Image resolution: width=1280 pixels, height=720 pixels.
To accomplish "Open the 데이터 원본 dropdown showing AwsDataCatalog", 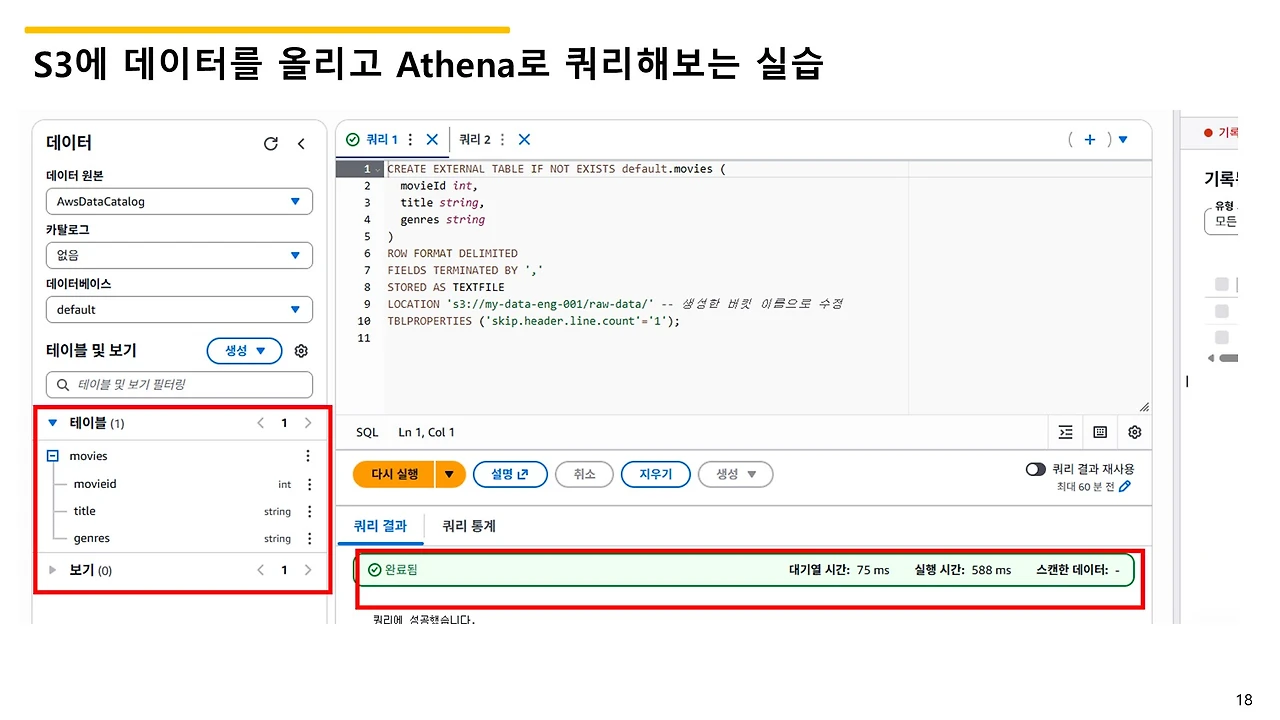I will point(179,201).
